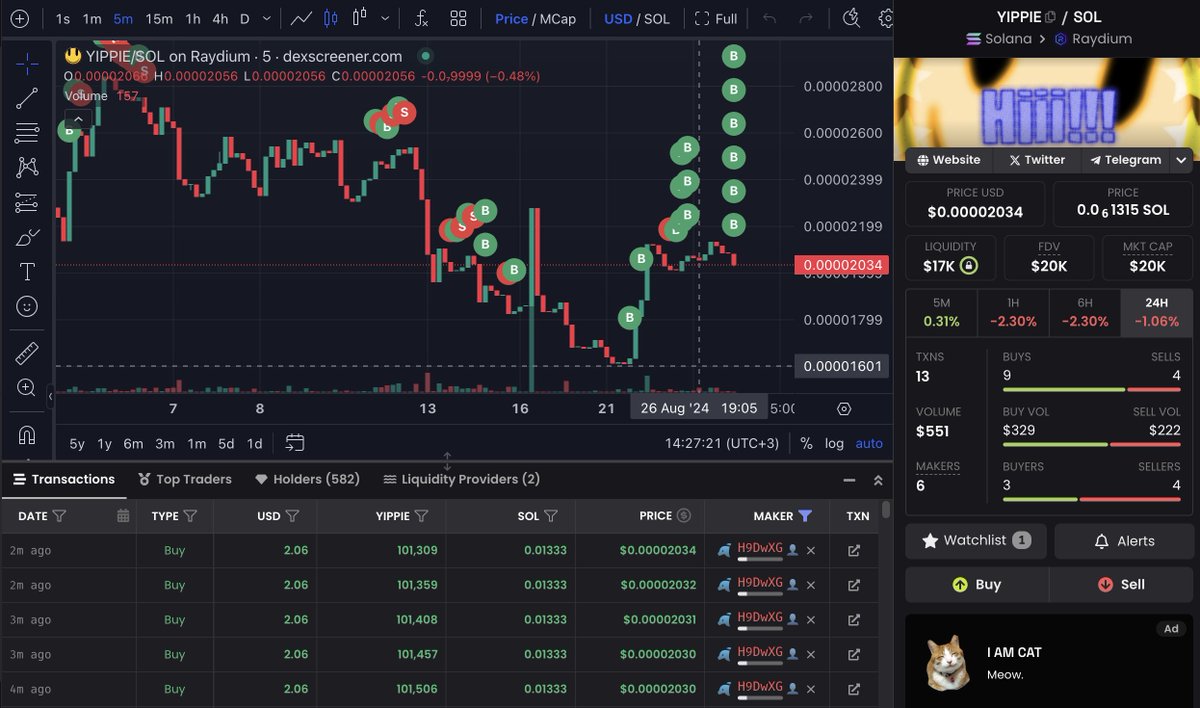Expand more timeframe options chevron
This screenshot has height=708, width=1200.
pyautogui.click(x=265, y=18)
